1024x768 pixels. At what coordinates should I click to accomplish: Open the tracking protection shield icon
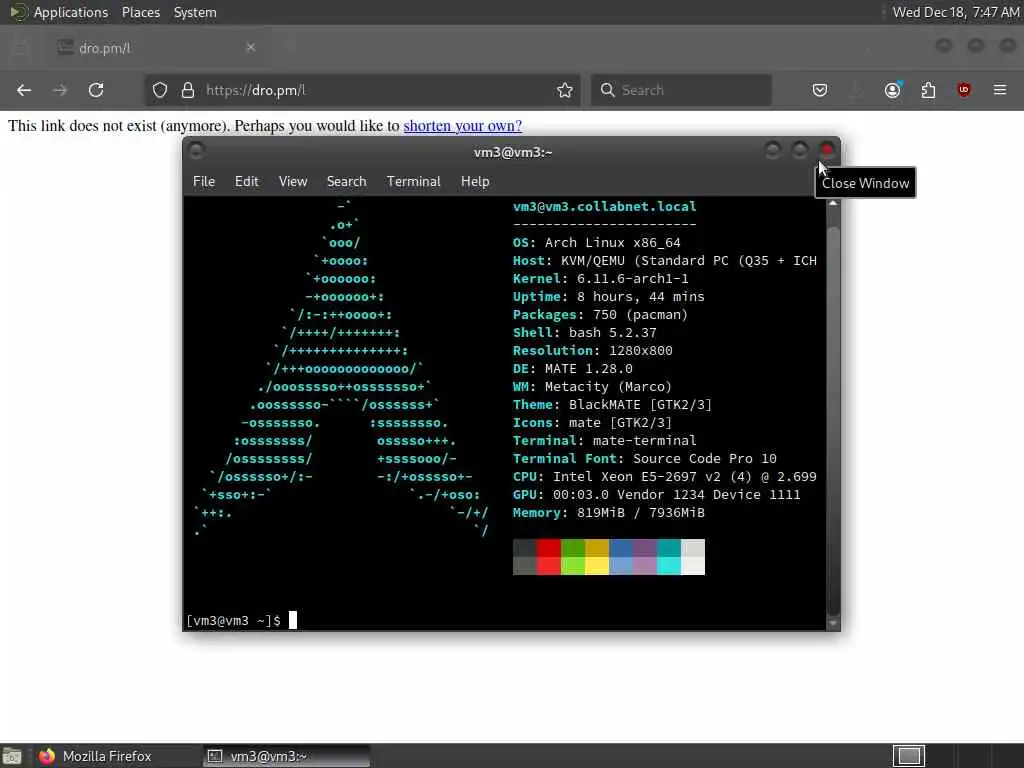[x=160, y=90]
